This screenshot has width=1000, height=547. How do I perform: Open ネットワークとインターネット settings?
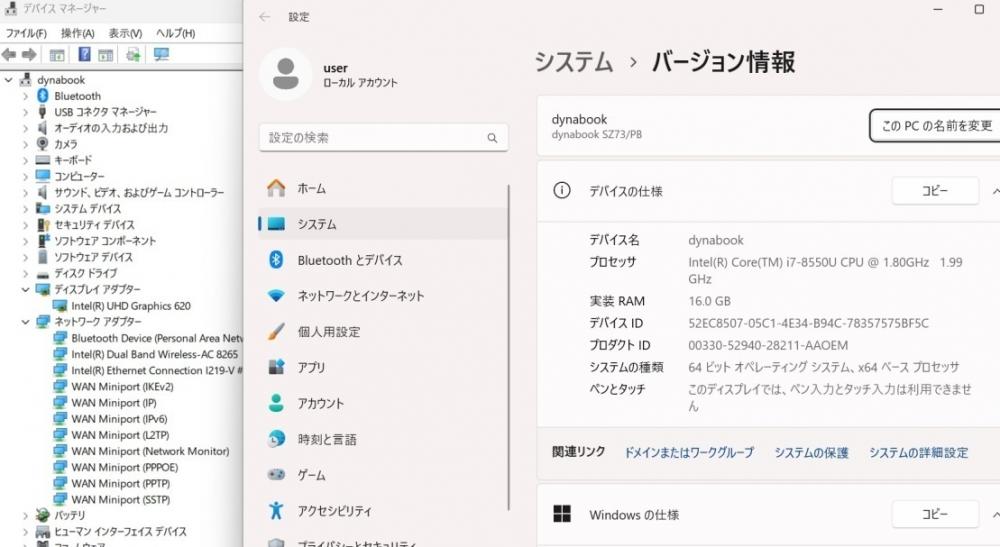click(x=383, y=296)
